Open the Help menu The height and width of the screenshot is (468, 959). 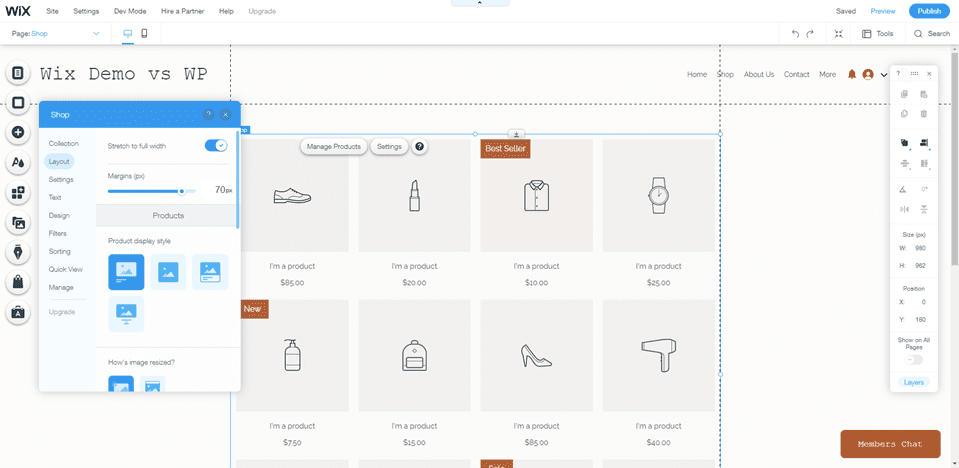(226, 11)
